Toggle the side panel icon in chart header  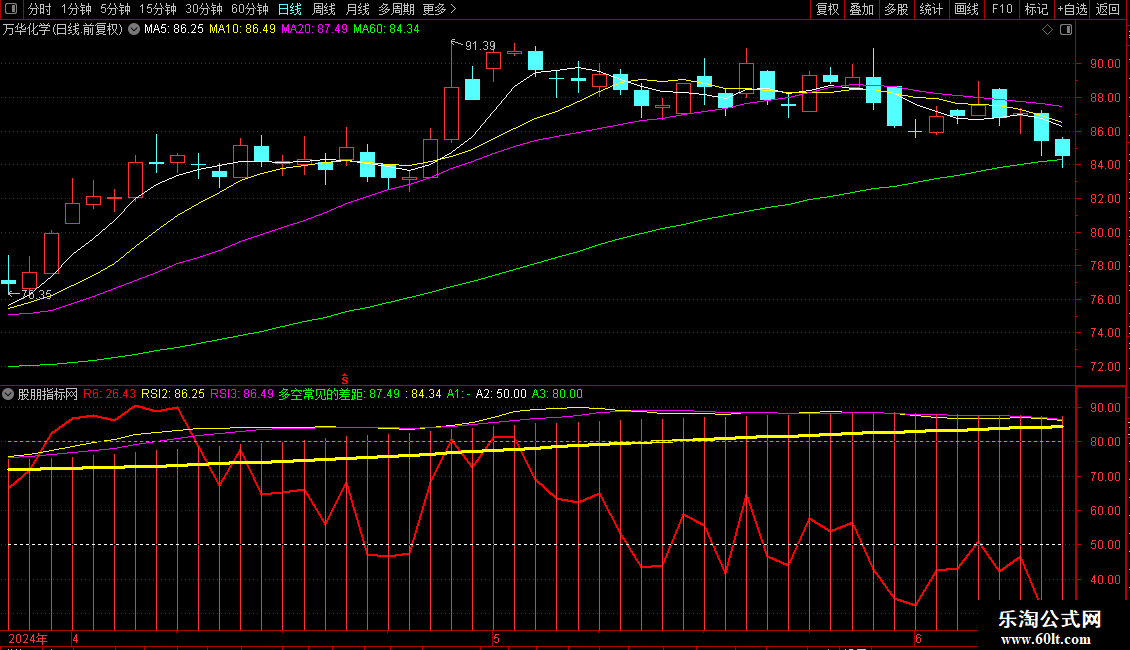[x=1066, y=30]
